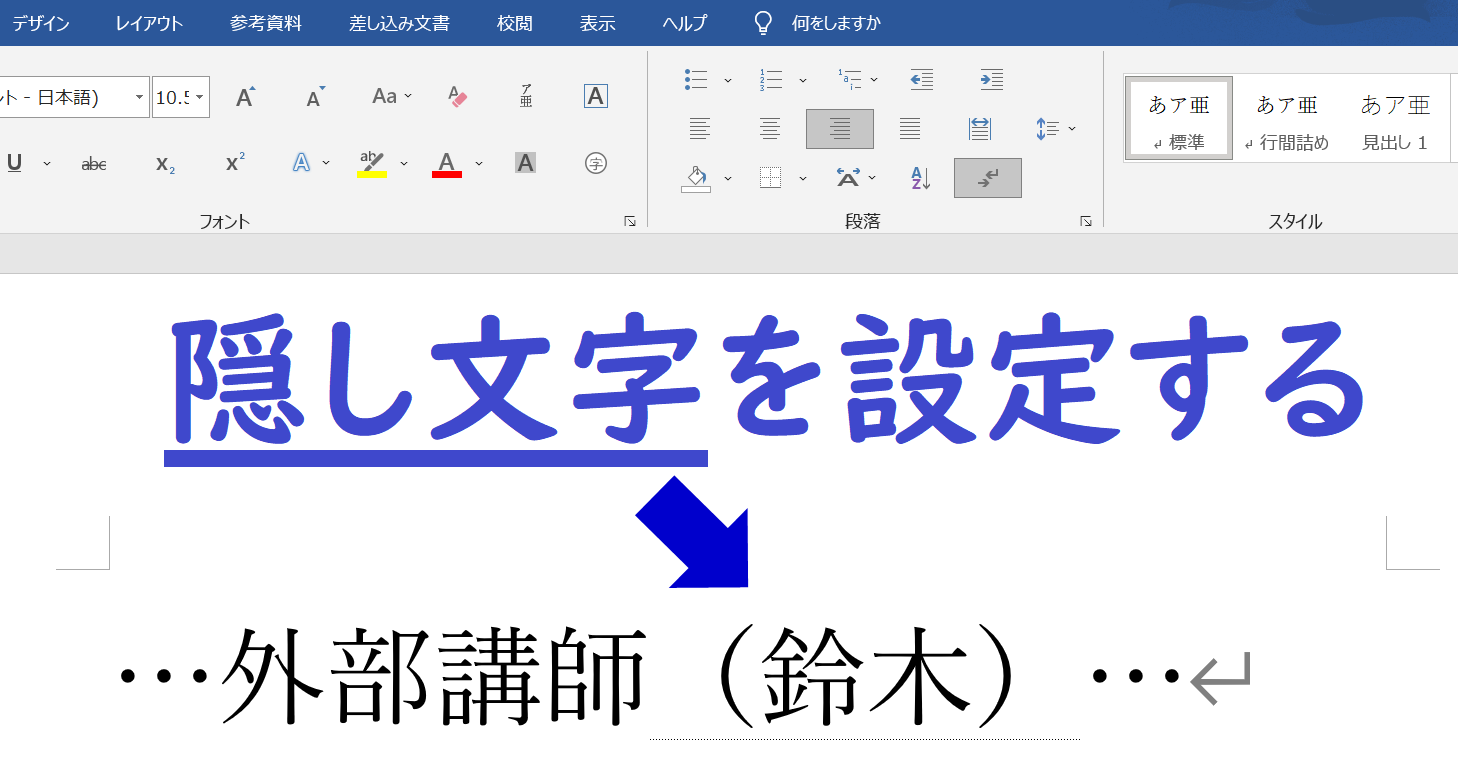This screenshot has height=771, width=1467.
Task: Apply the yellow highlight color
Action: coord(372,163)
